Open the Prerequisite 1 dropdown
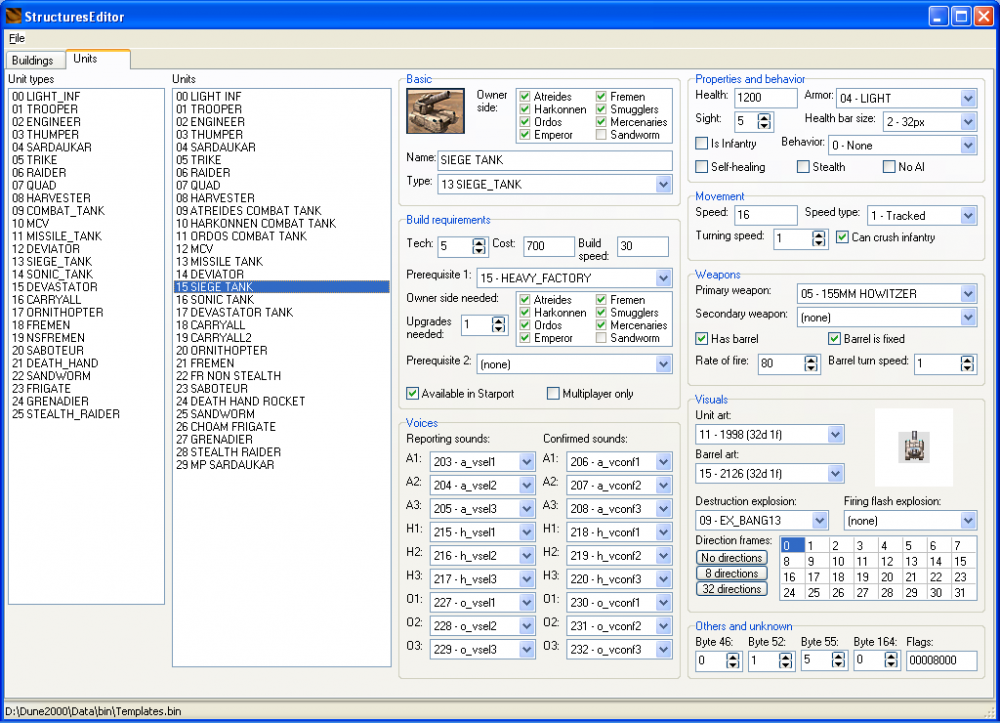1000x723 pixels. click(x=664, y=278)
